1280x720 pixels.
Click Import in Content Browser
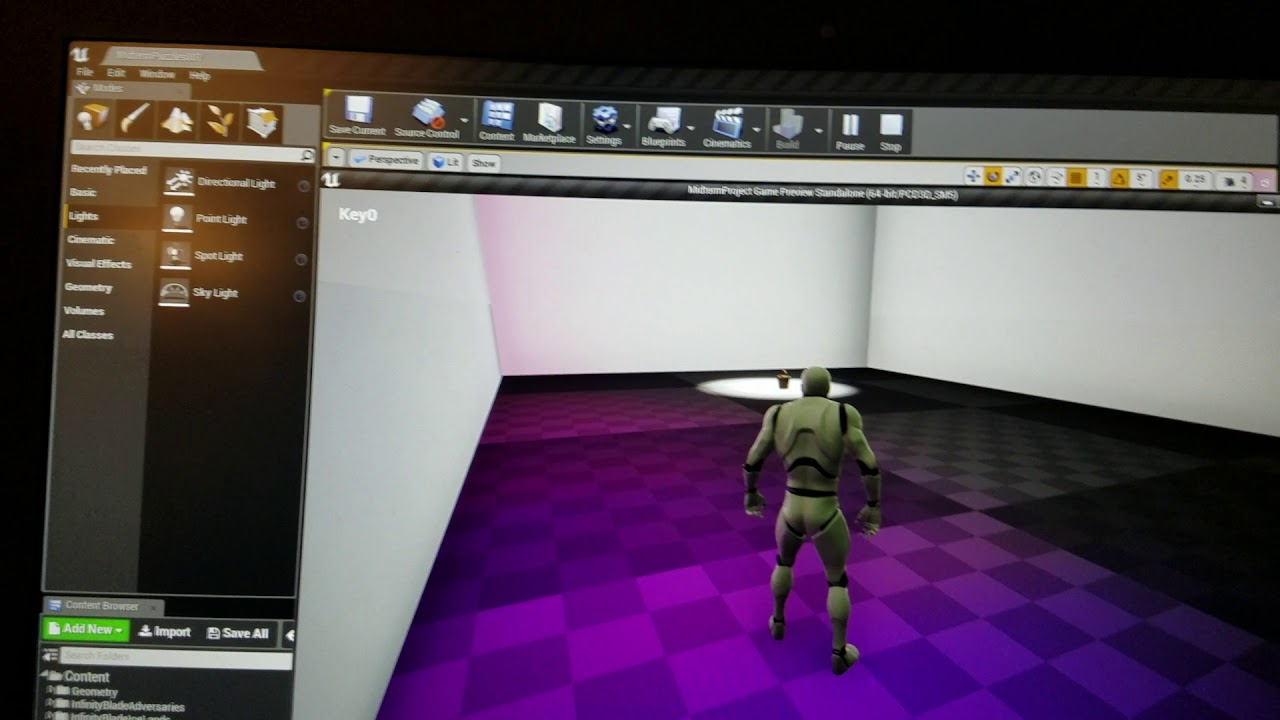(165, 631)
